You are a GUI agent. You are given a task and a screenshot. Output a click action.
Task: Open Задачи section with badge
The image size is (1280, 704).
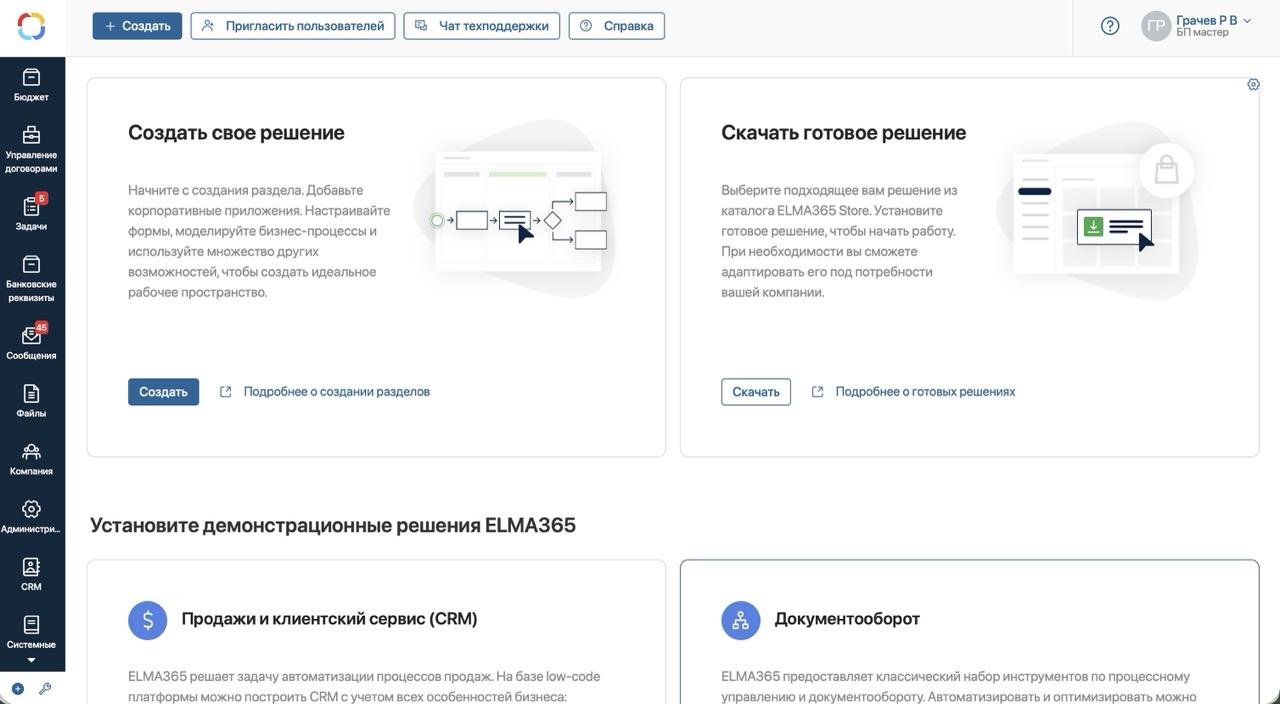(31, 213)
